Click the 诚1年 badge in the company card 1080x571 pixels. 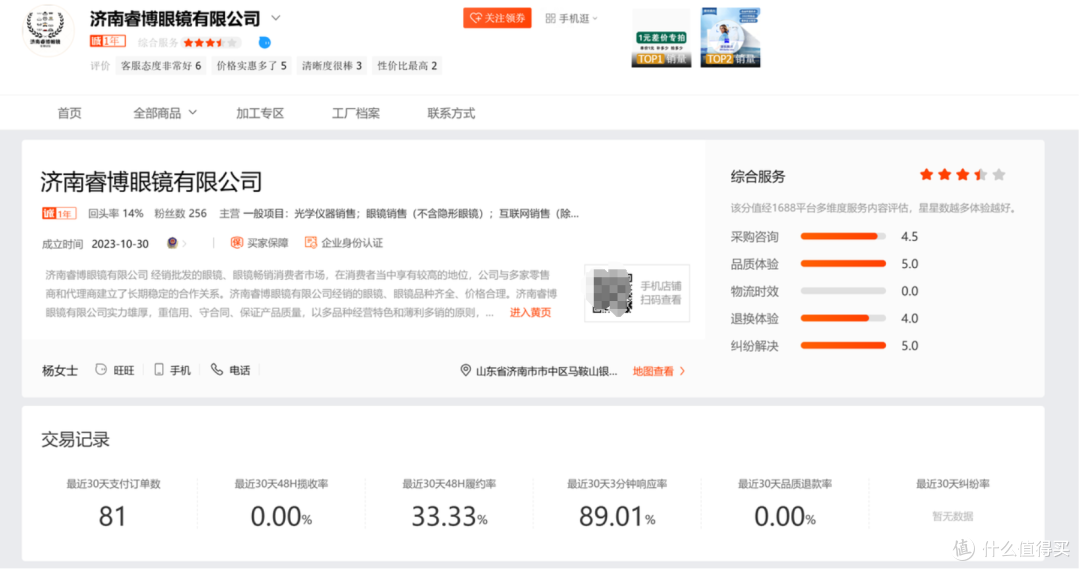59,214
